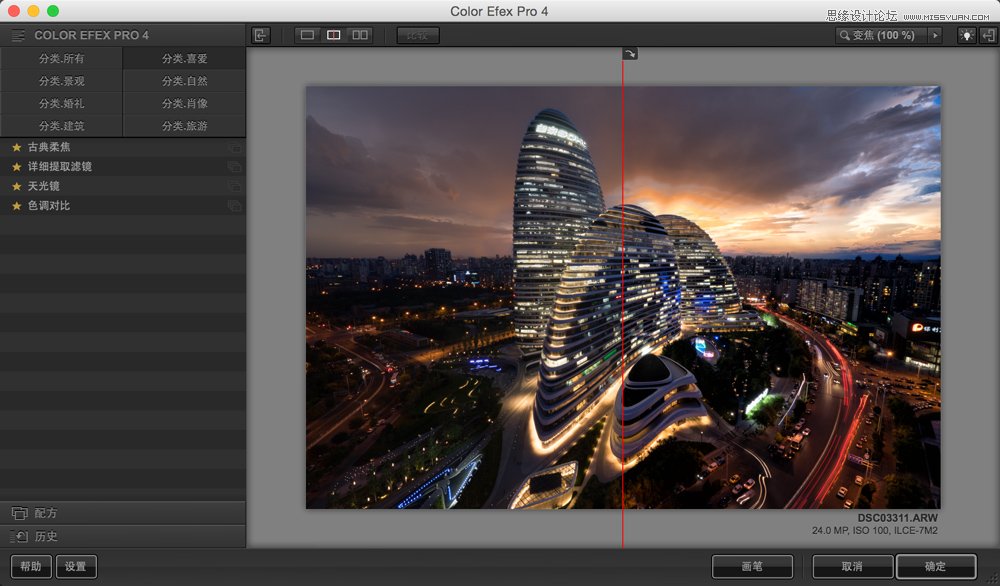1000x586 pixels.
Task: Click the DSC03311.ARW file name
Action: coord(897,518)
